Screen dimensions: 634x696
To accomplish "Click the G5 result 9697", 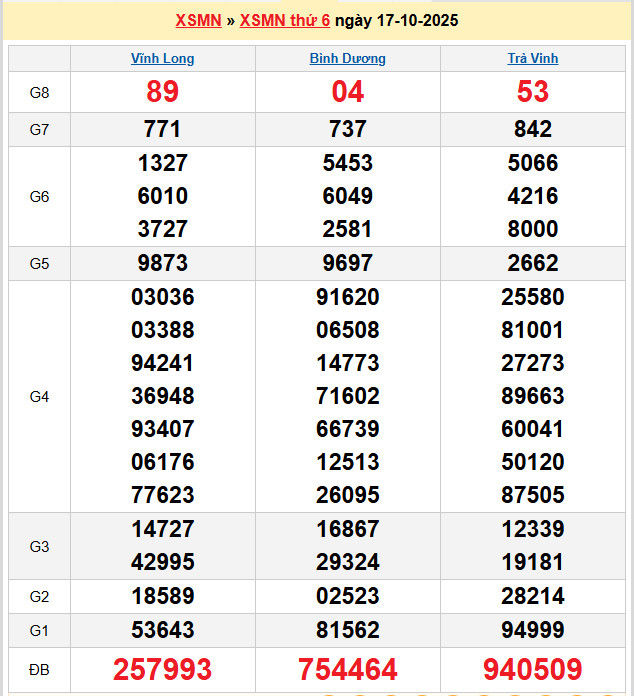I will (348, 264).
